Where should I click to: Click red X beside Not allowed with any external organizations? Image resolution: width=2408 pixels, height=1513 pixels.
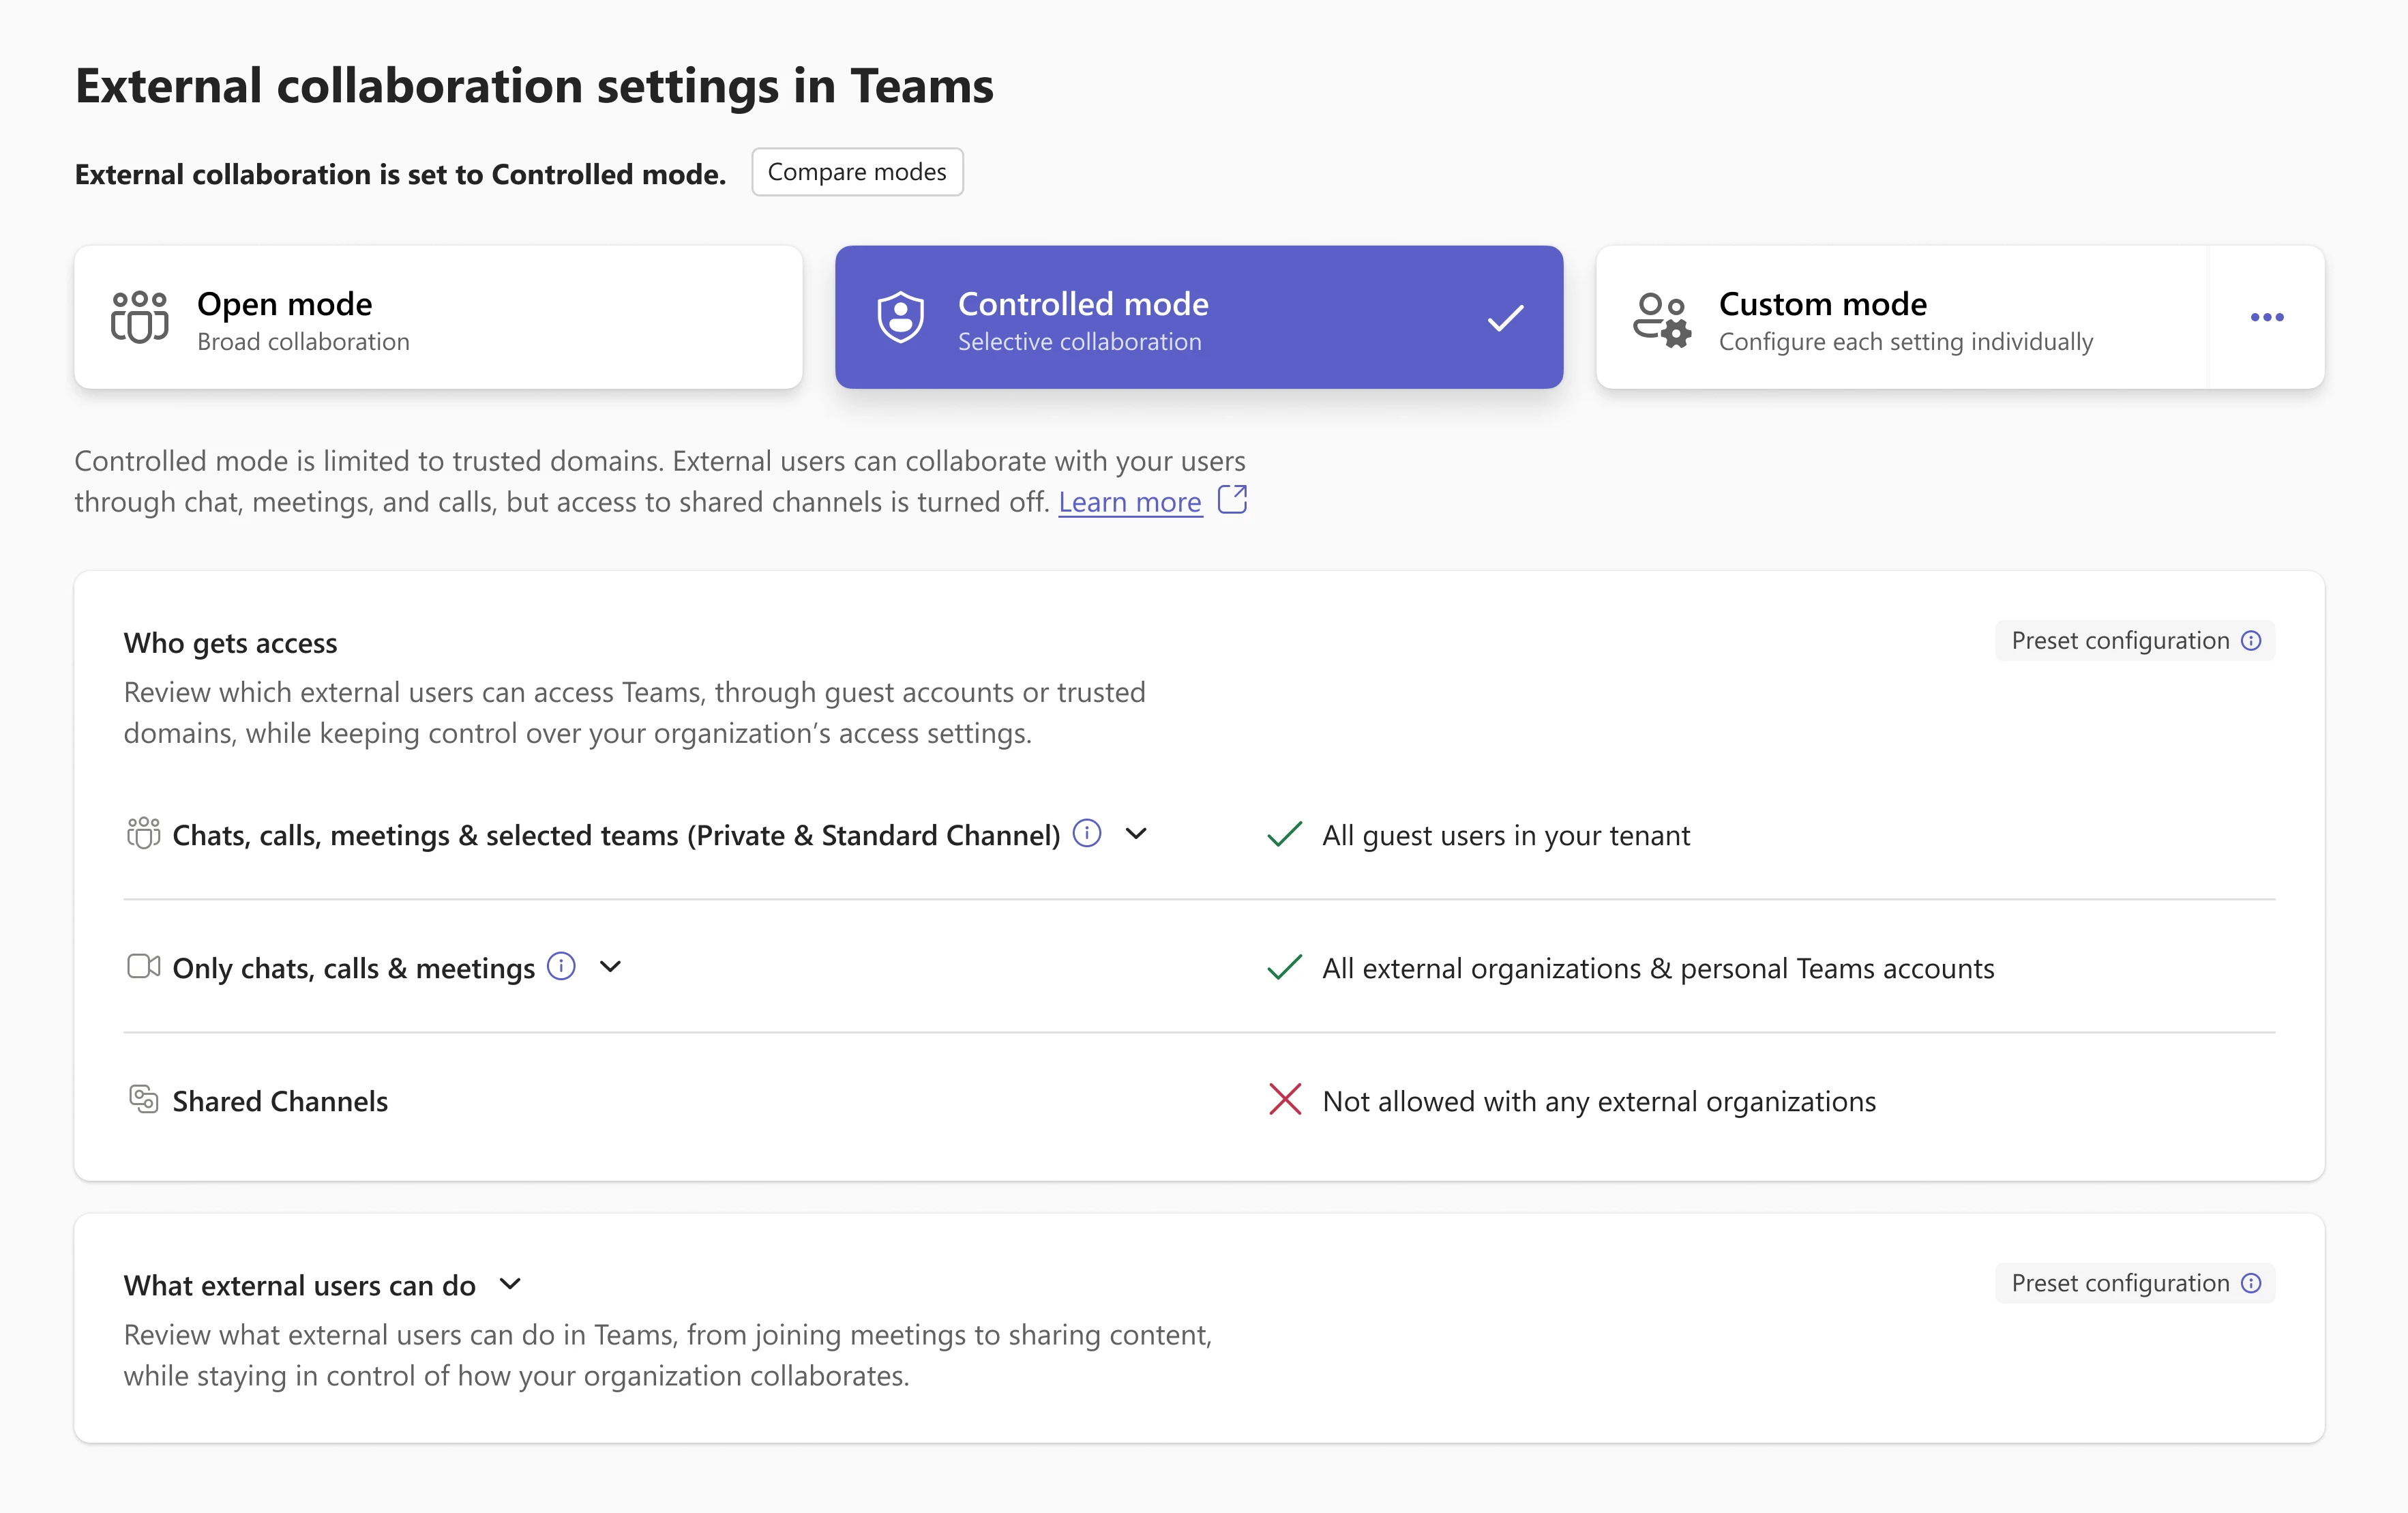click(x=1284, y=1099)
